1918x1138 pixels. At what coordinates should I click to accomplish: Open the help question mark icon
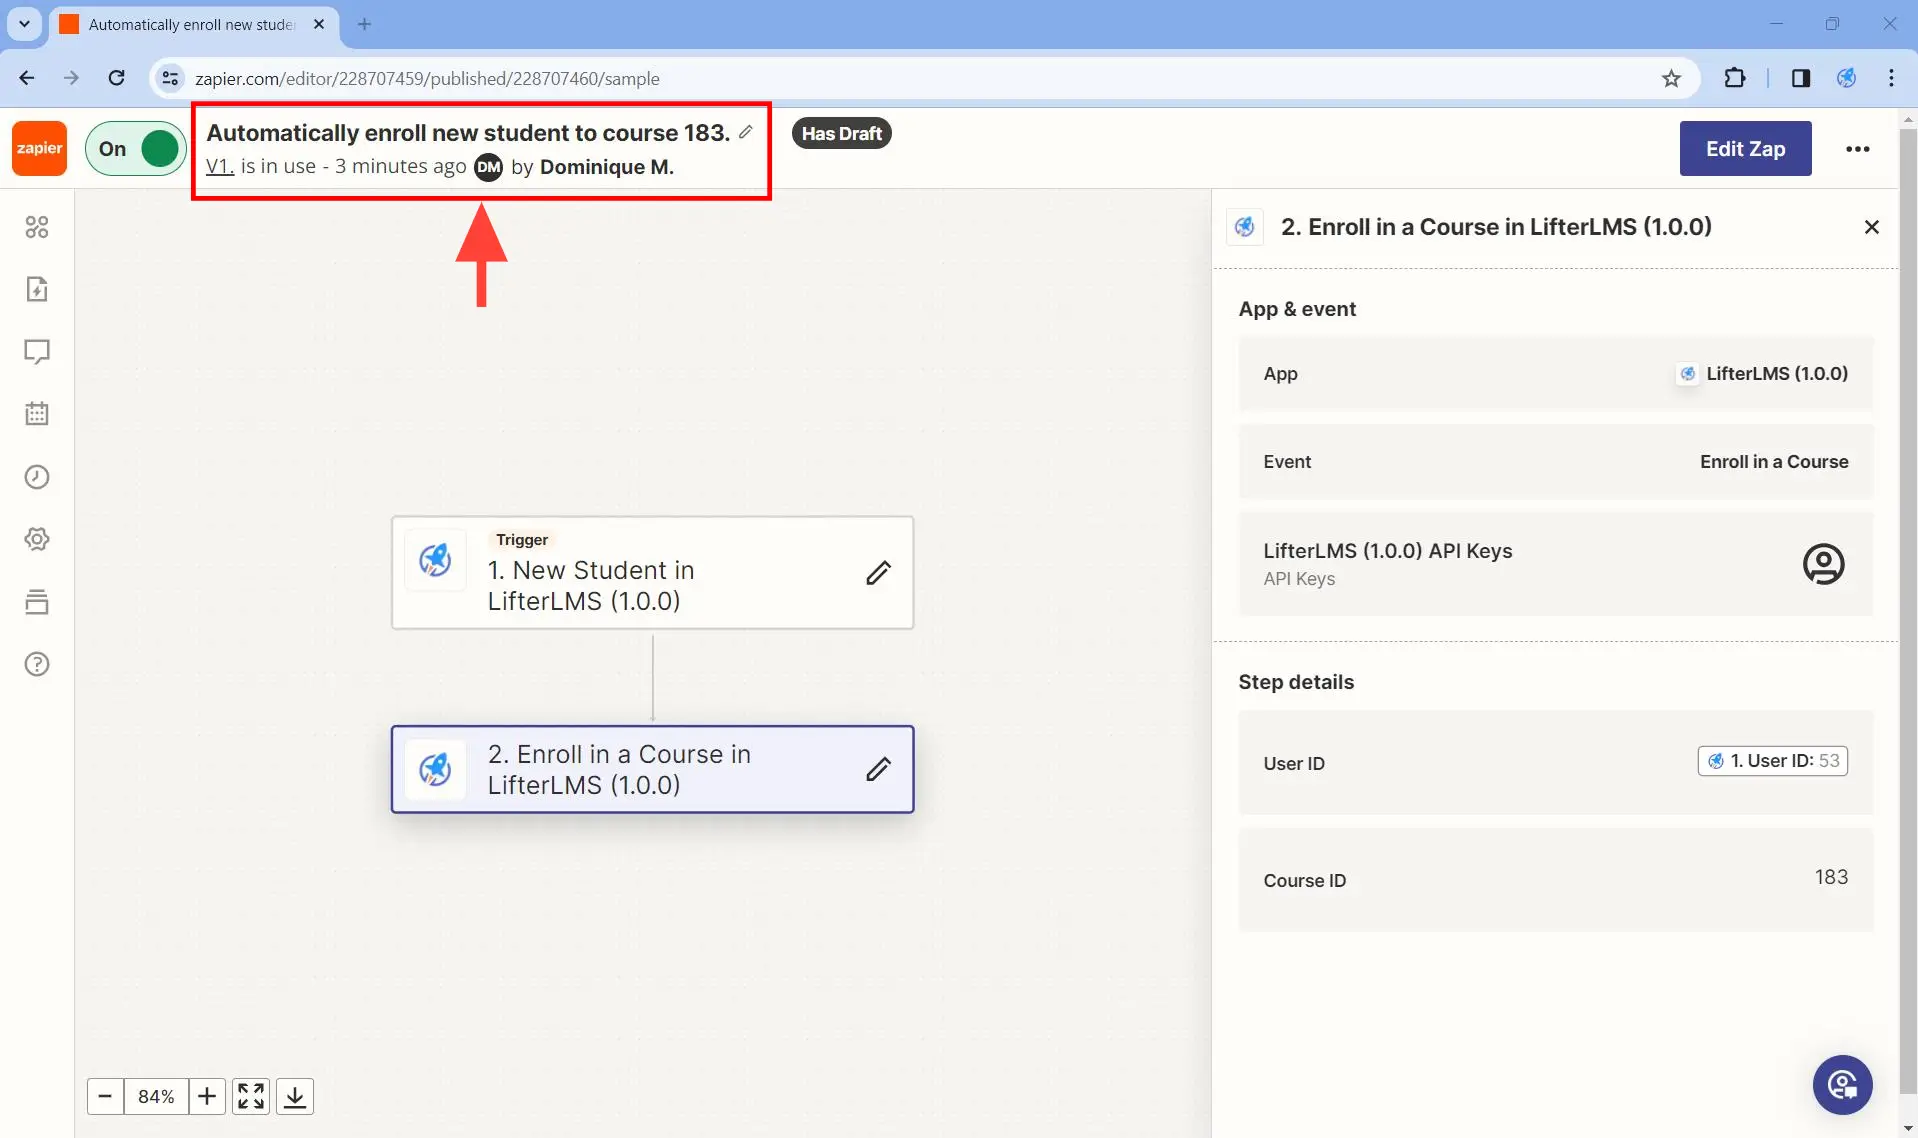37,664
